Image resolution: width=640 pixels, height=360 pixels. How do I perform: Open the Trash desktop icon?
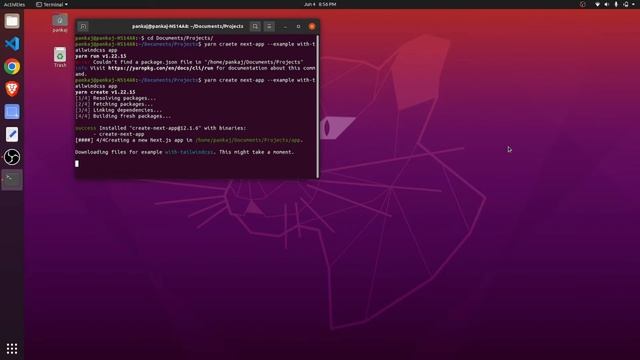pos(60,58)
